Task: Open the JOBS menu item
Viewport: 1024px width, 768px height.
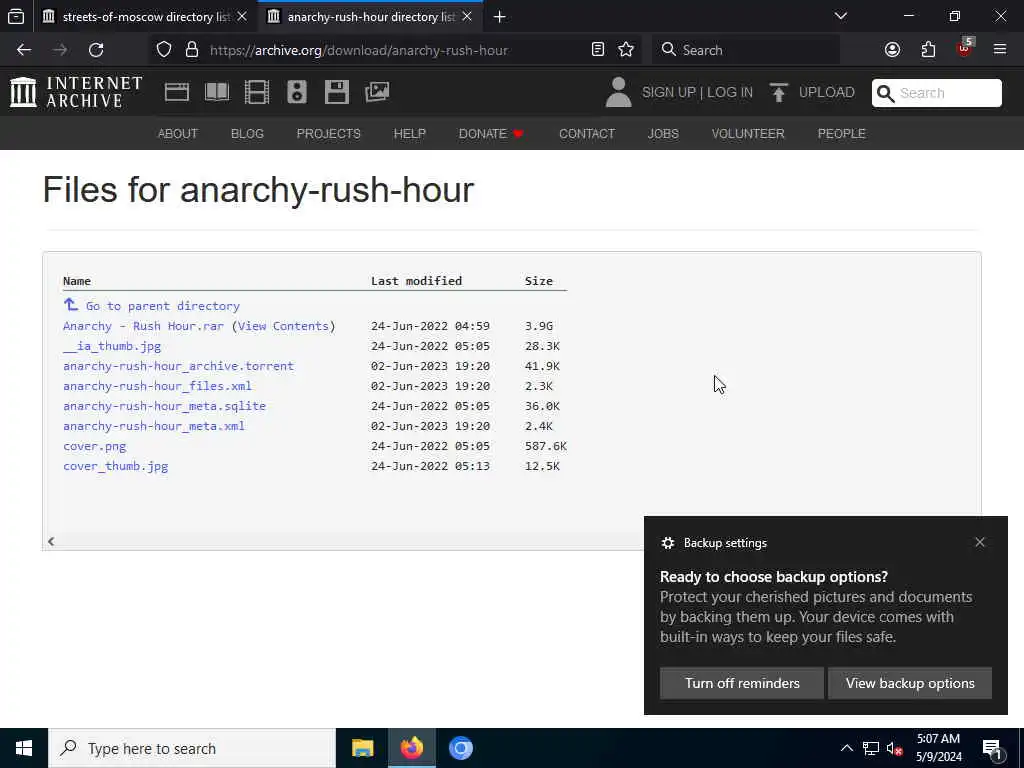Action: tap(663, 134)
